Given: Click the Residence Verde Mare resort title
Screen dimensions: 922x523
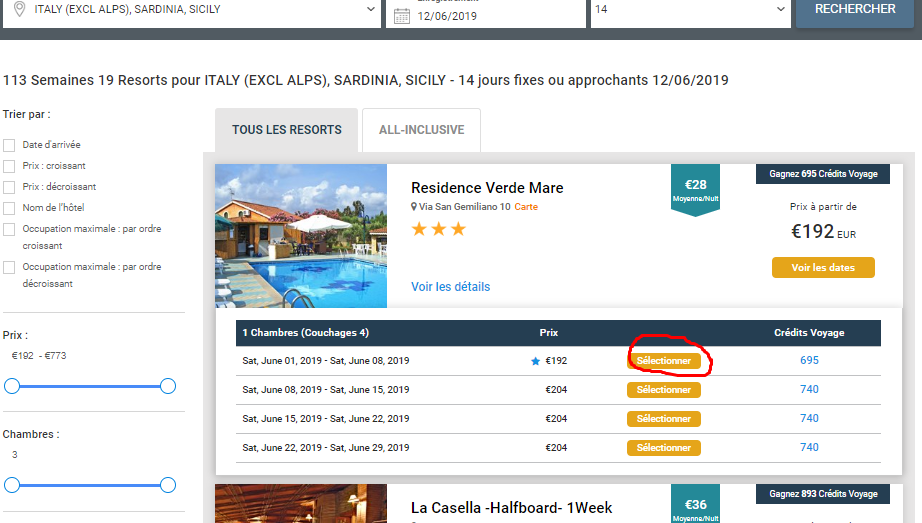Looking at the screenshot, I should (x=487, y=188).
